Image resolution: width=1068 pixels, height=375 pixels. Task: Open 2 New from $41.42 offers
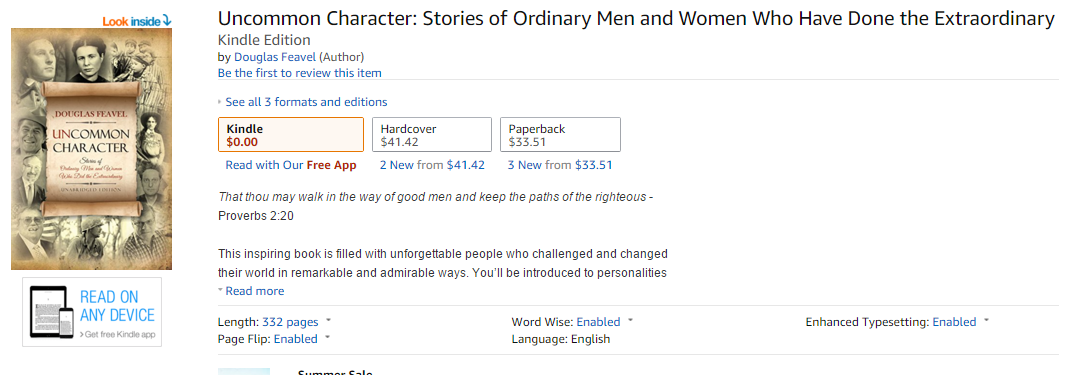click(x=432, y=165)
